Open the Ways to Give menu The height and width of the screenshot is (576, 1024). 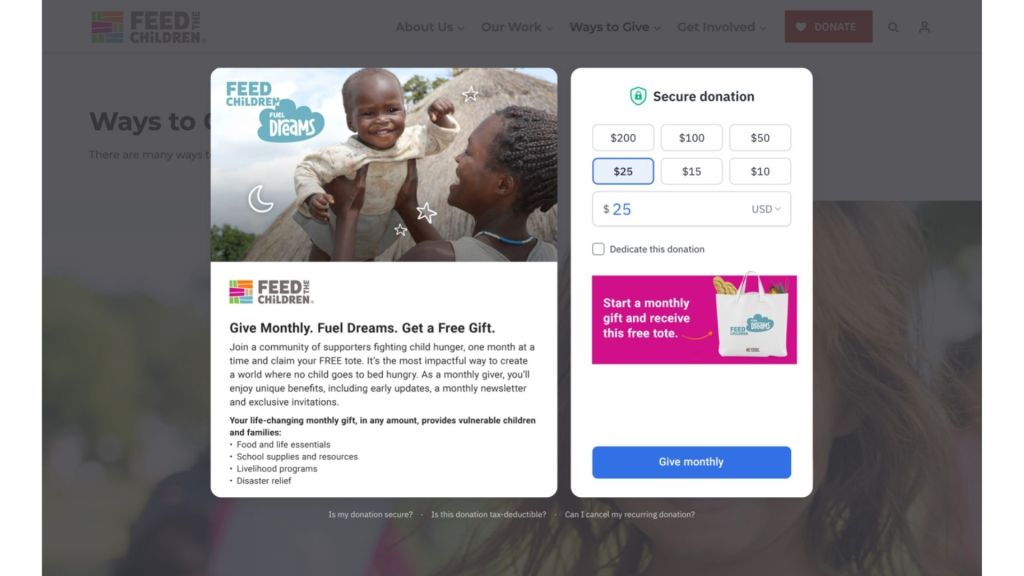click(x=615, y=27)
